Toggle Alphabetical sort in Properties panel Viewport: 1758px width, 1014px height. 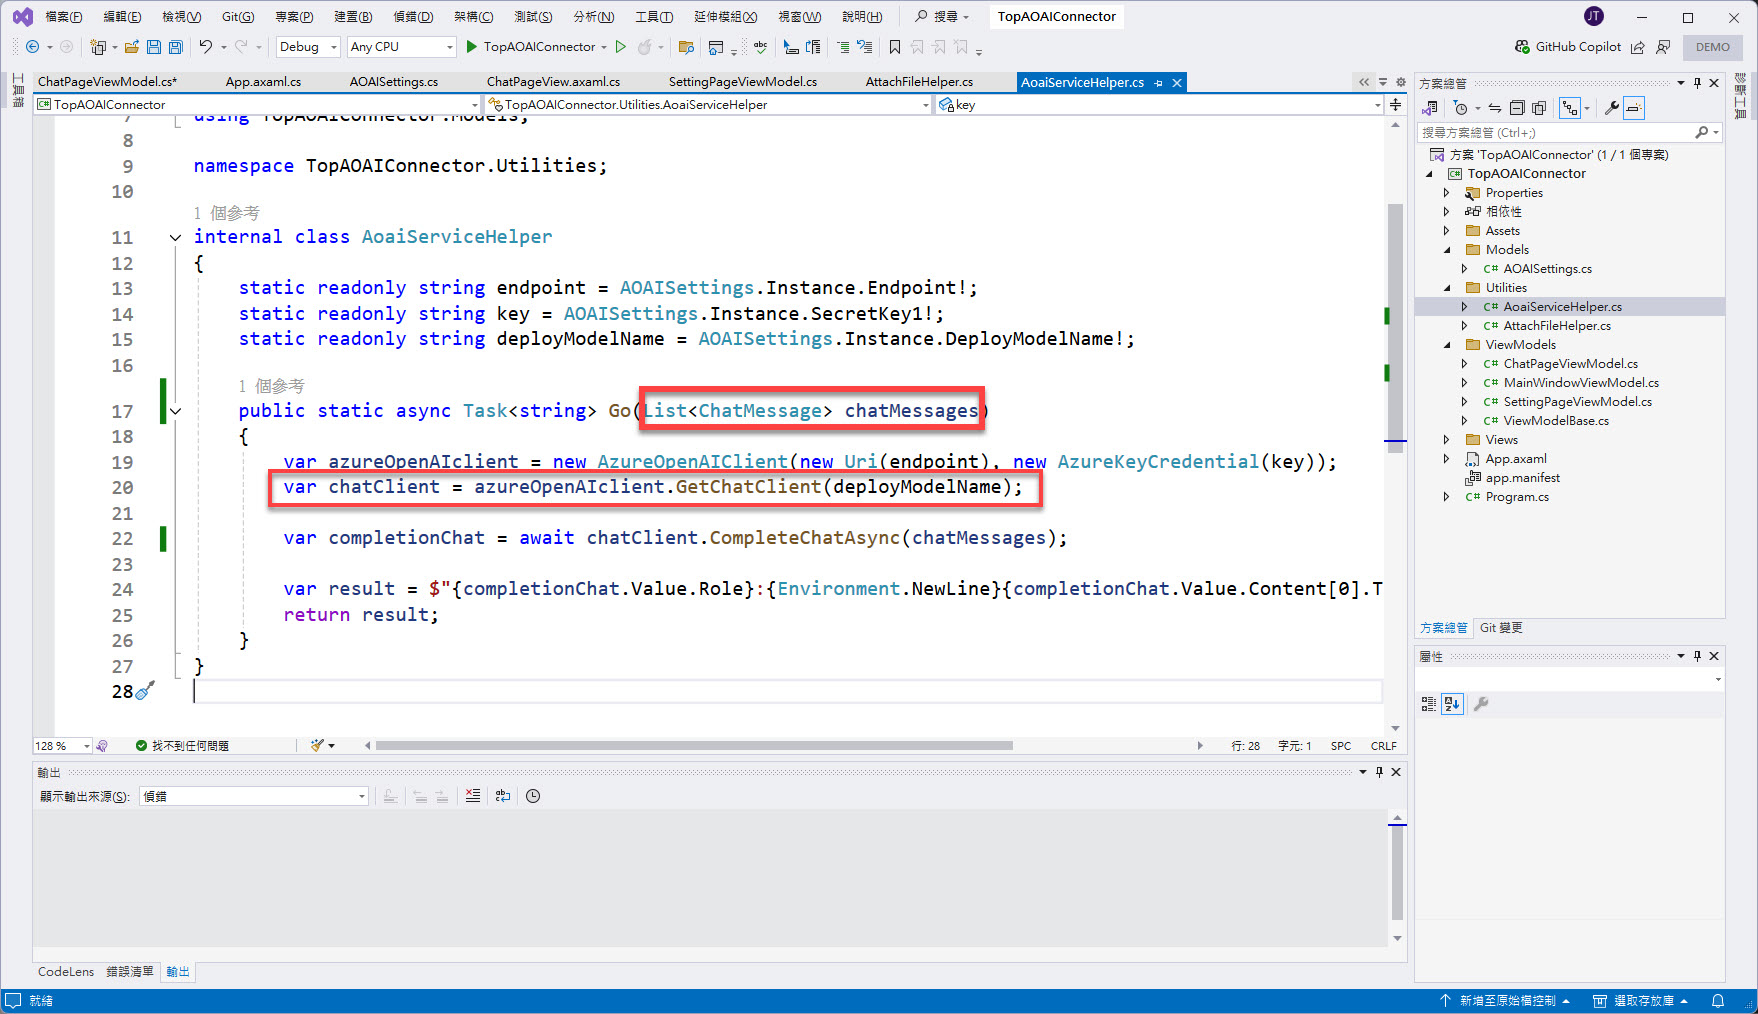[1452, 704]
